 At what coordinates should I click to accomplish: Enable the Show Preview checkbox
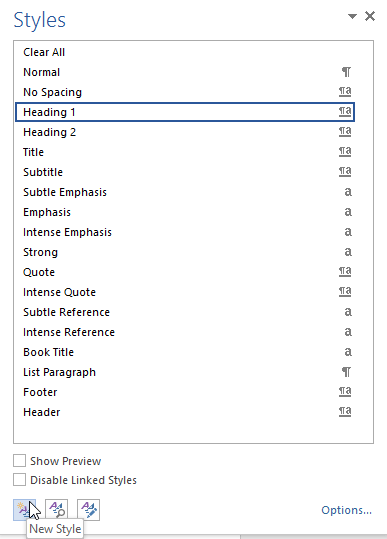(20, 461)
